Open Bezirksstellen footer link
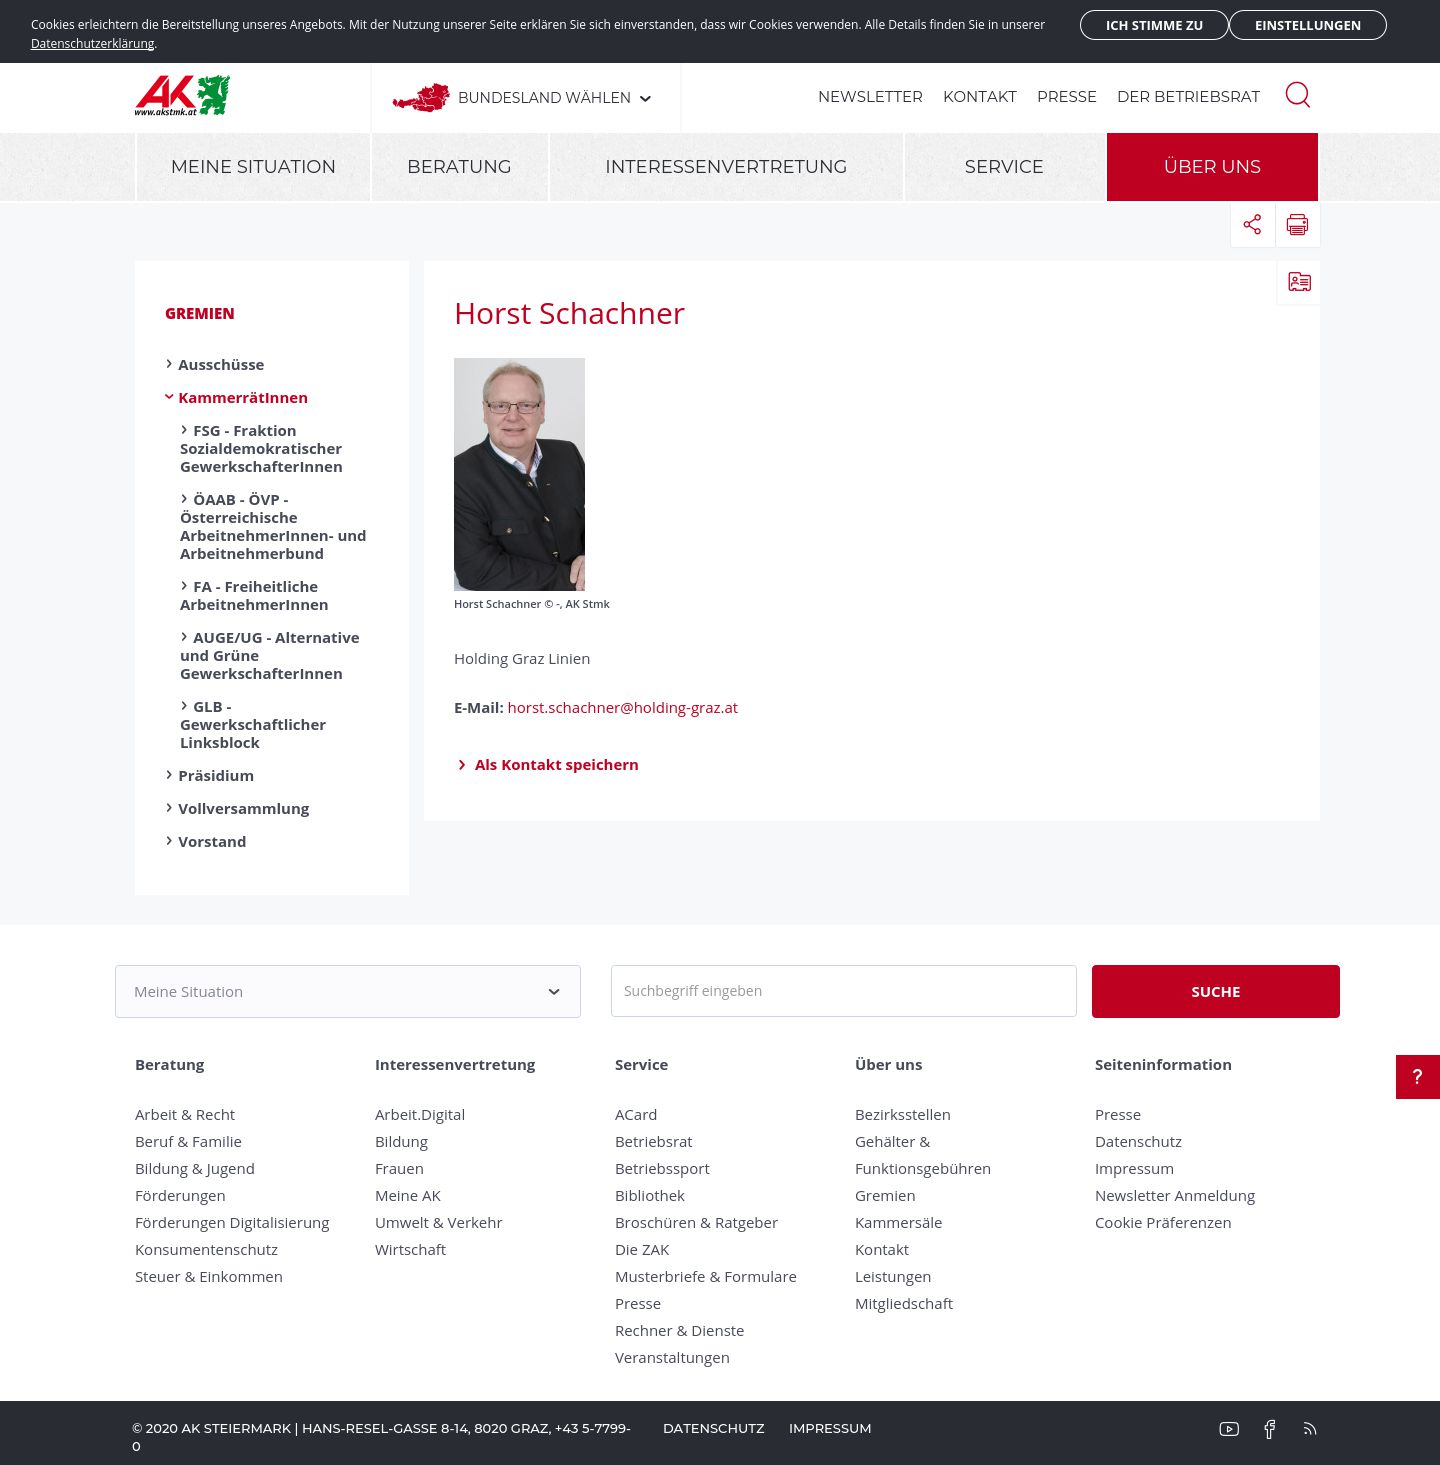 (903, 1114)
